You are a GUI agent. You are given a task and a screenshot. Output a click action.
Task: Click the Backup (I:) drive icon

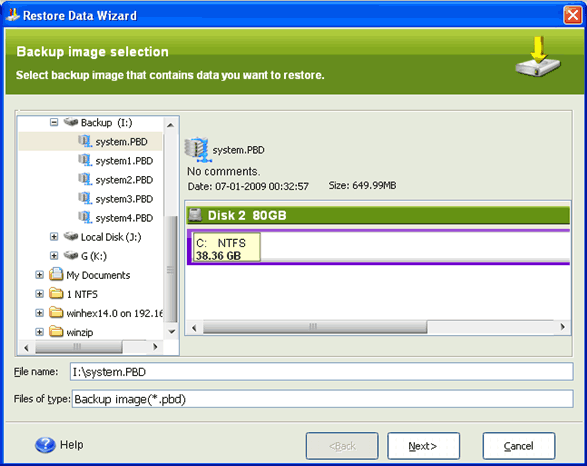click(71, 122)
